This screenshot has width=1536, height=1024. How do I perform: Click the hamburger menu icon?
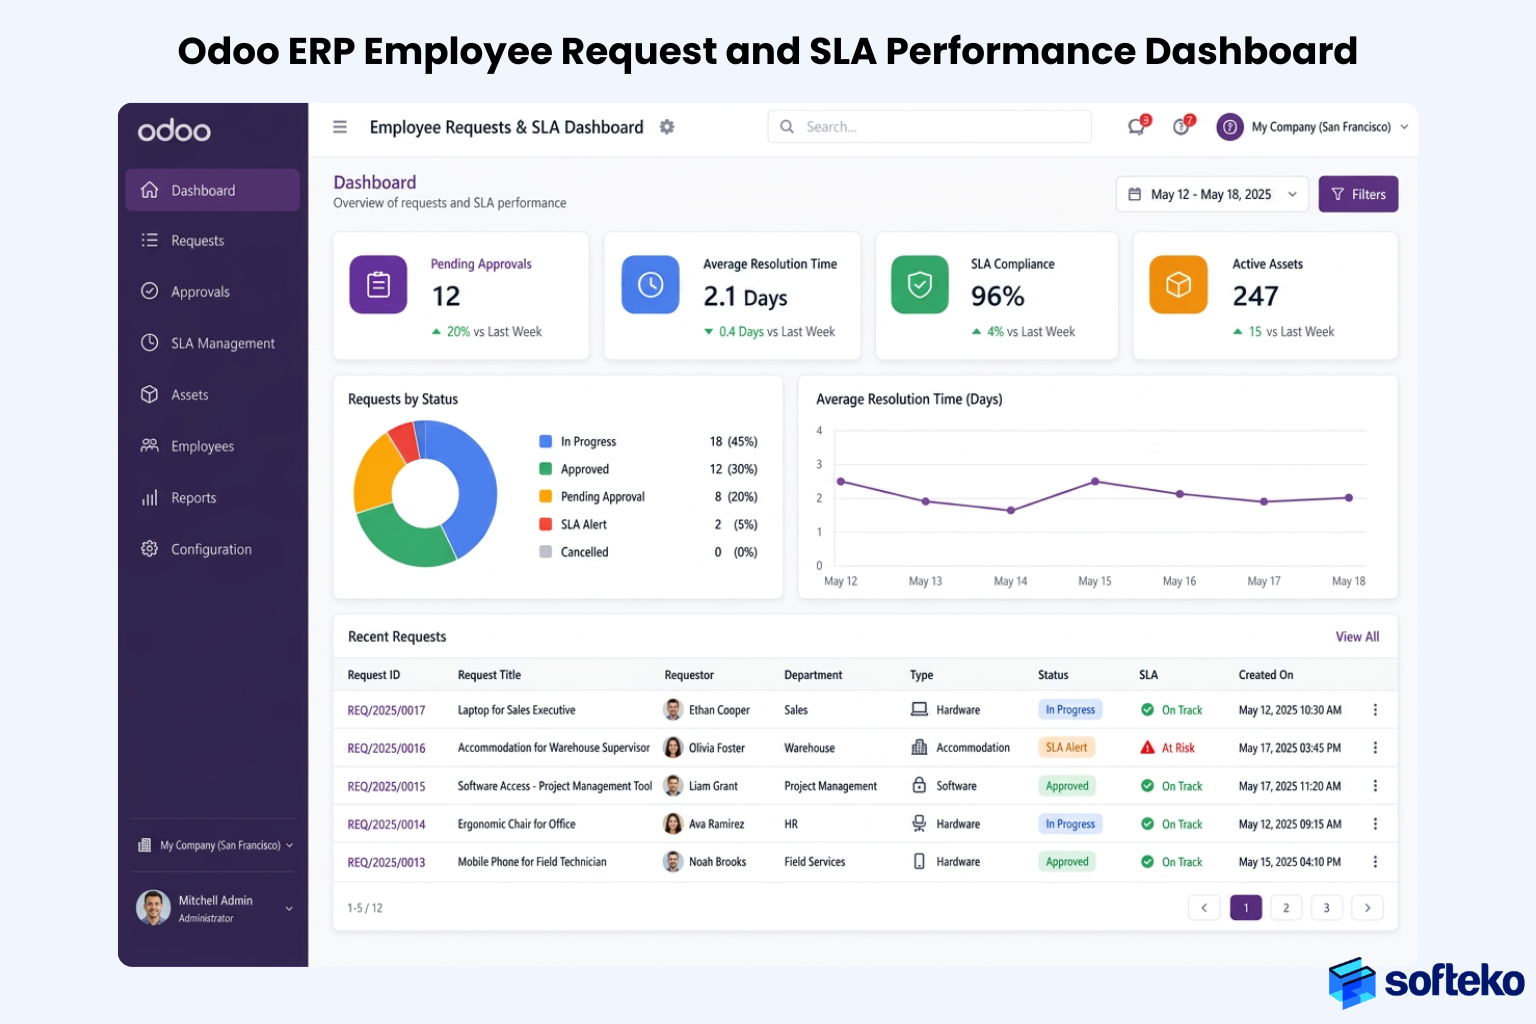click(x=340, y=127)
